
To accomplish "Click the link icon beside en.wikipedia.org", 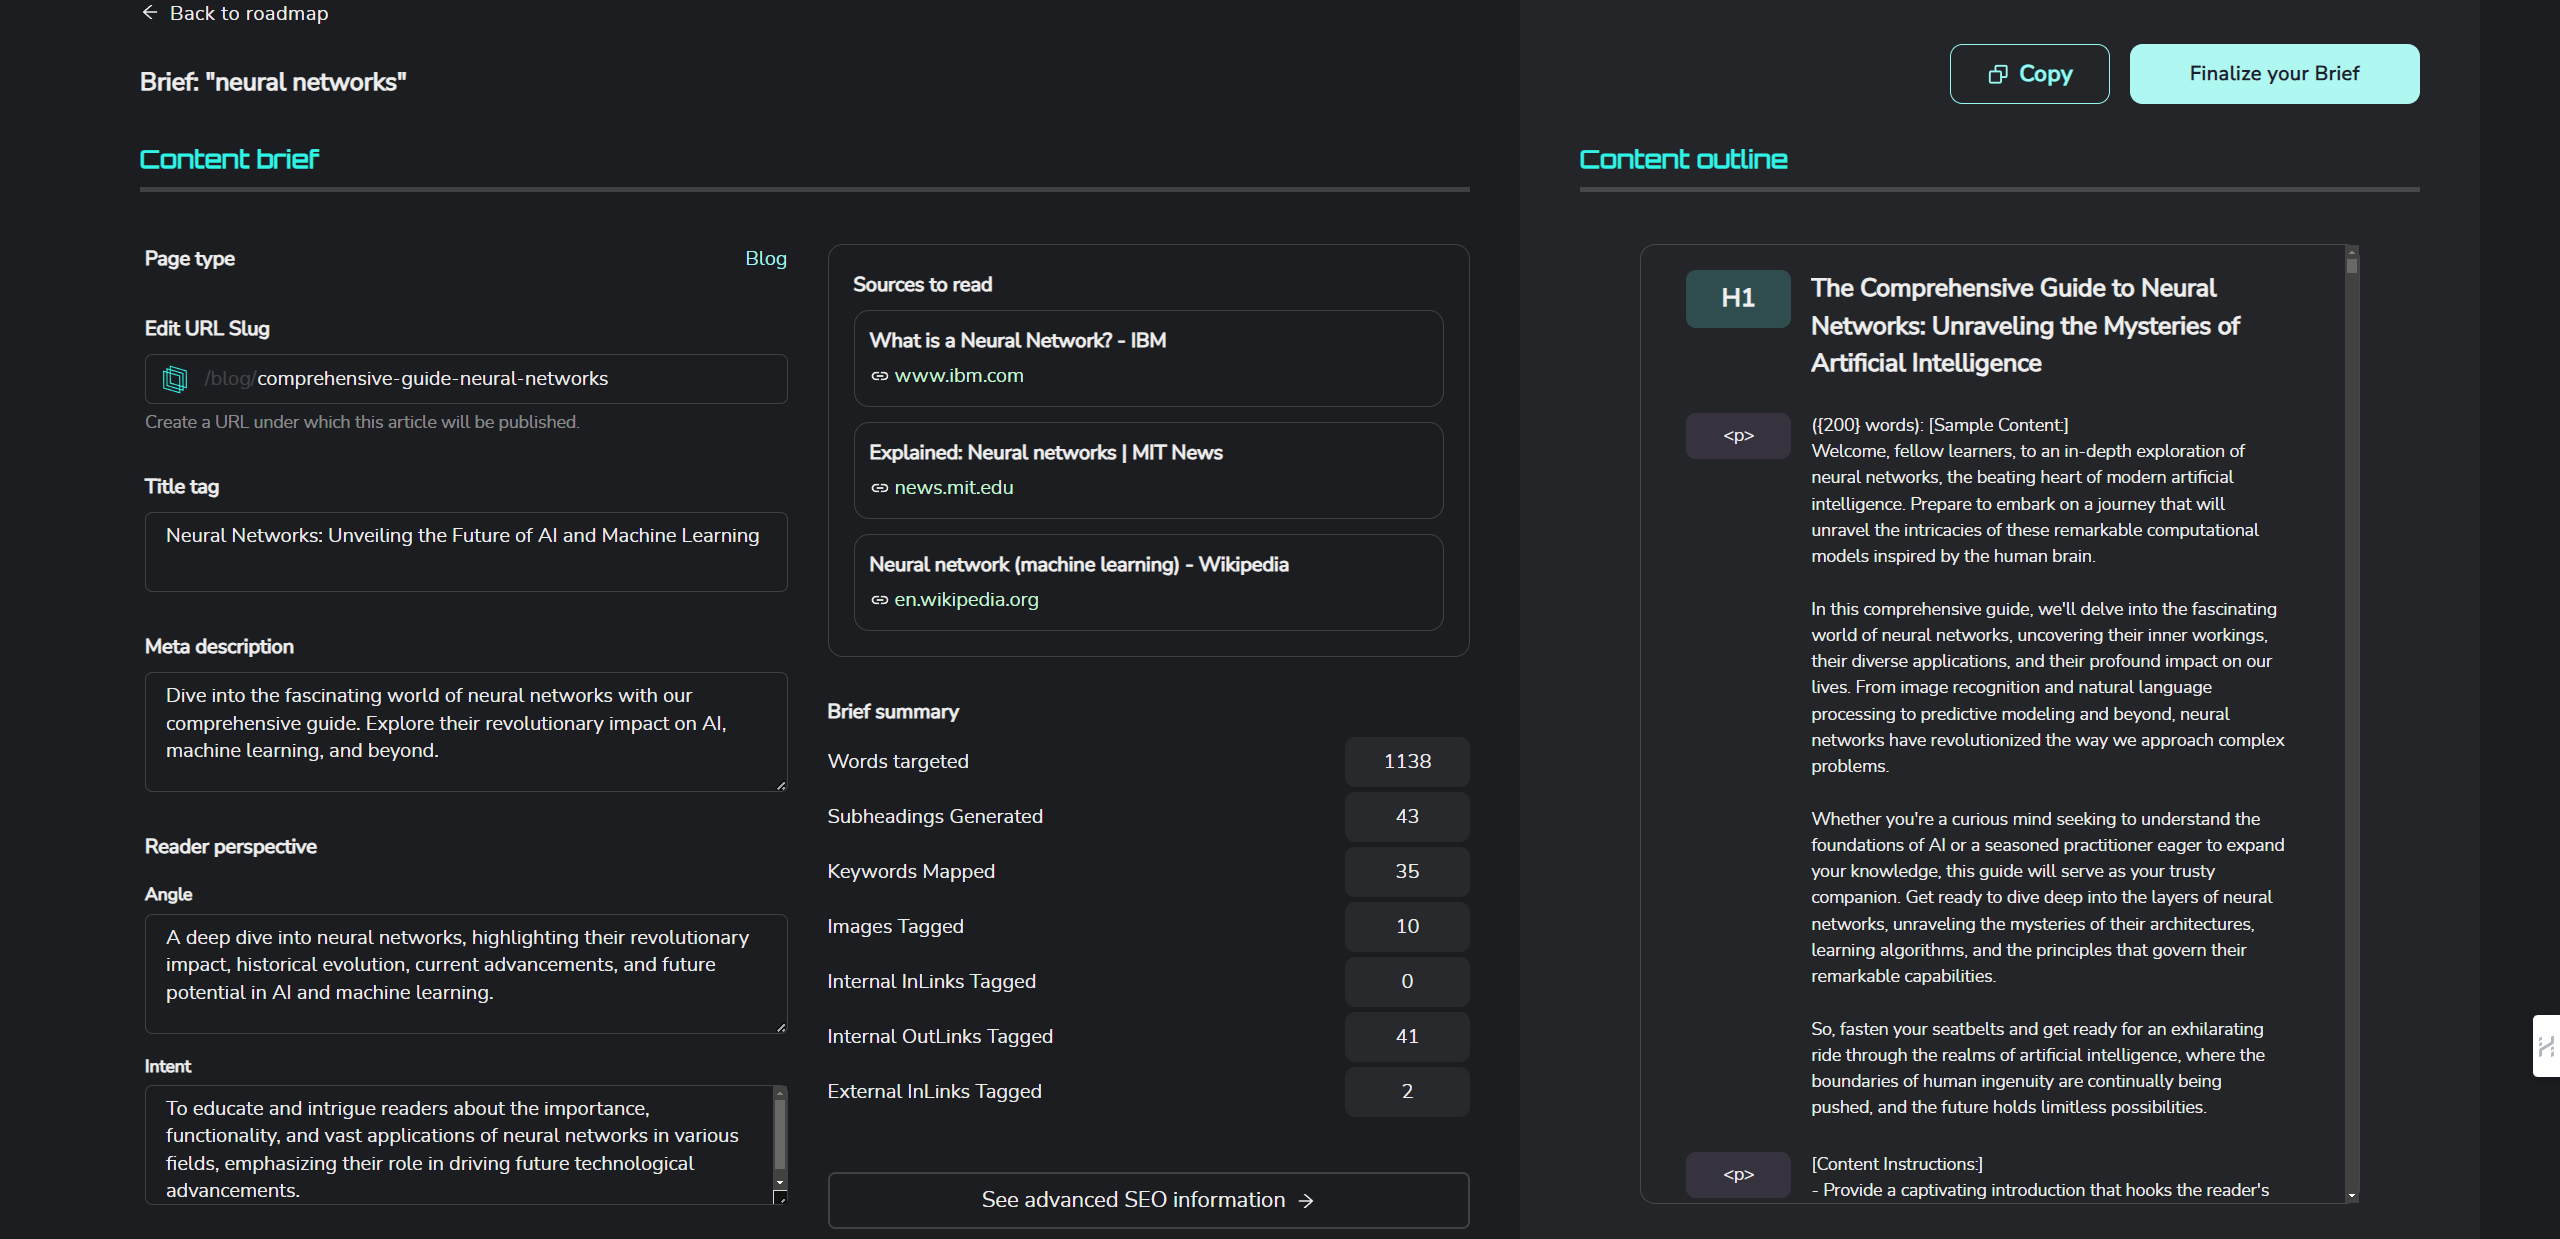I will (x=879, y=600).
